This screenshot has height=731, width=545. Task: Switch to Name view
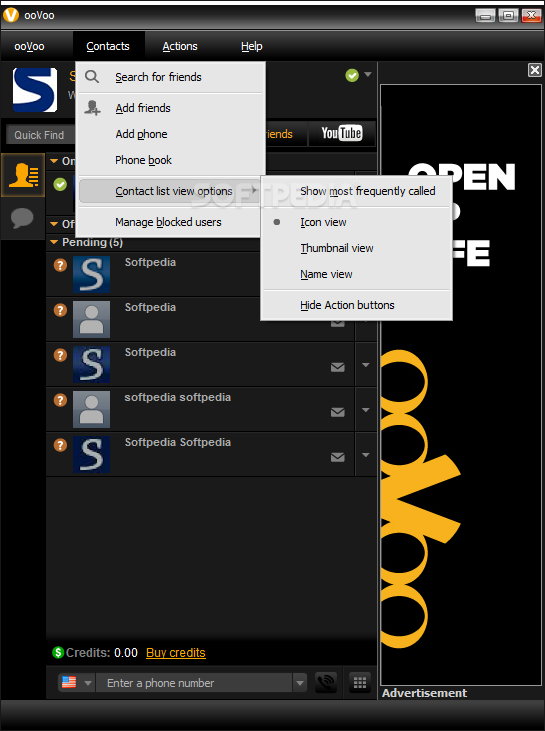357,274
